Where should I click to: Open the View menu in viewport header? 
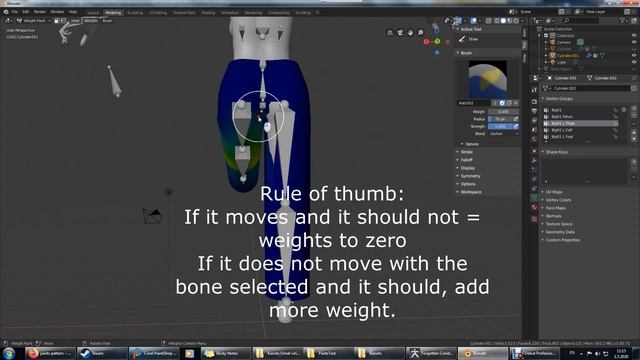[75, 20]
